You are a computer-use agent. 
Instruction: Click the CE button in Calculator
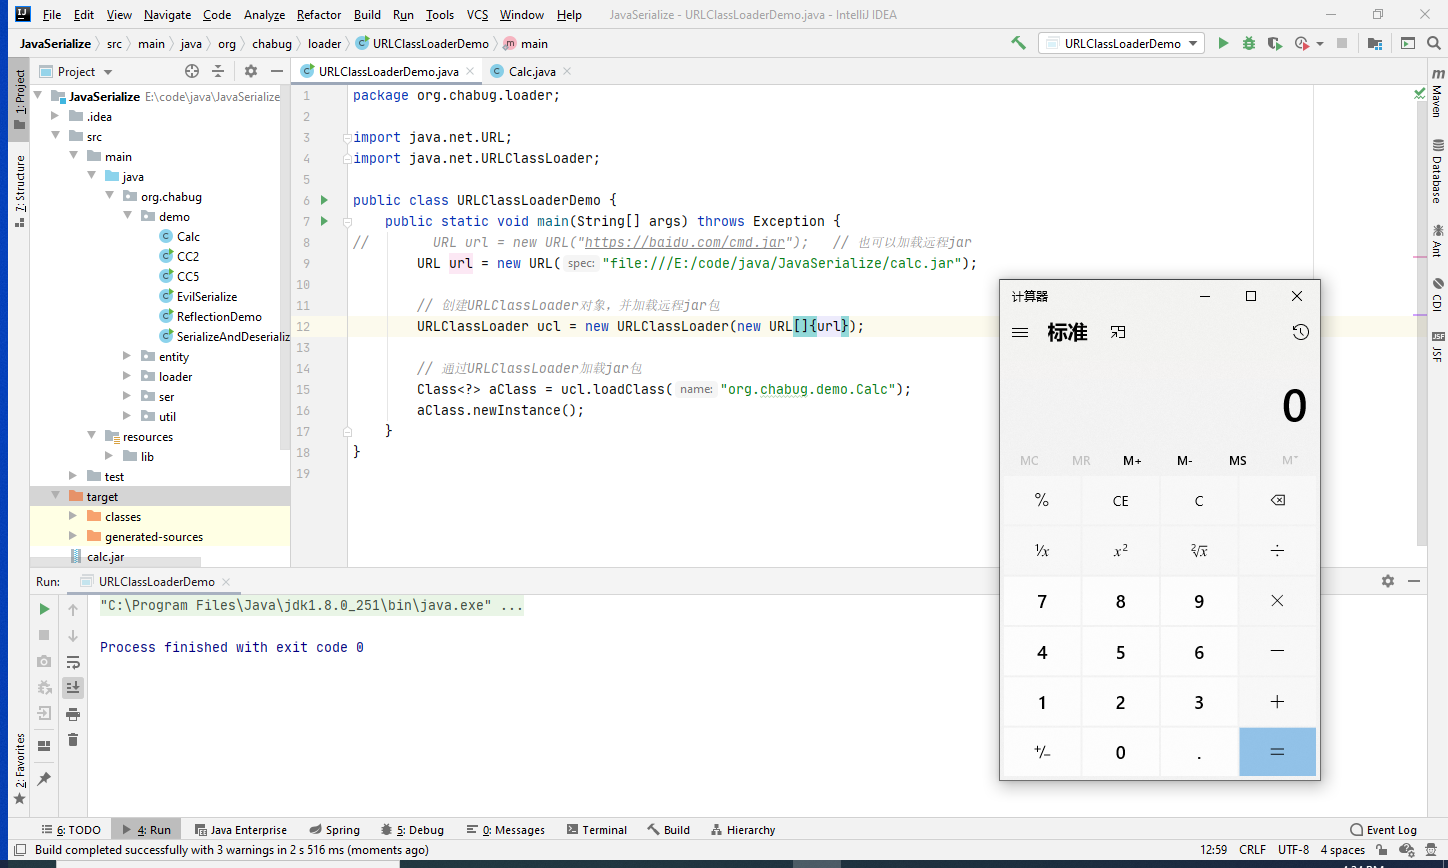(x=1120, y=501)
